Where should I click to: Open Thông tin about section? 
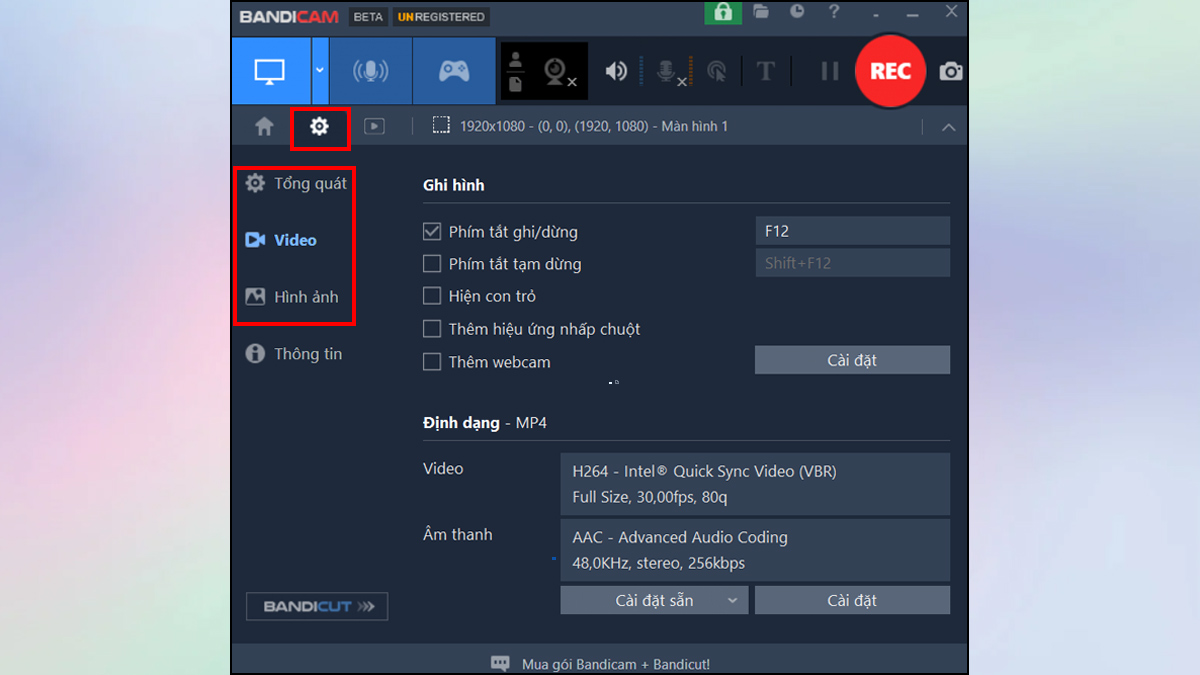(294, 354)
